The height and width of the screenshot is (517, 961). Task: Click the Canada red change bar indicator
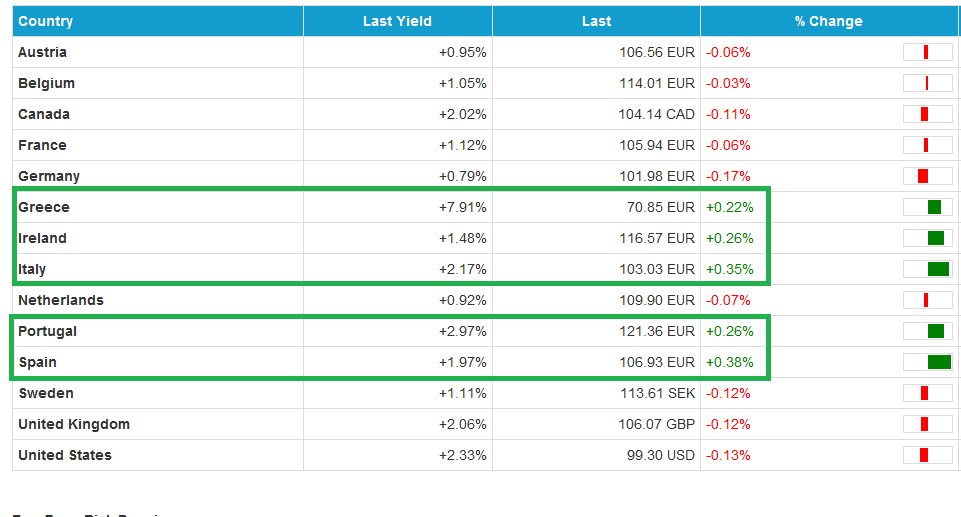coord(924,114)
